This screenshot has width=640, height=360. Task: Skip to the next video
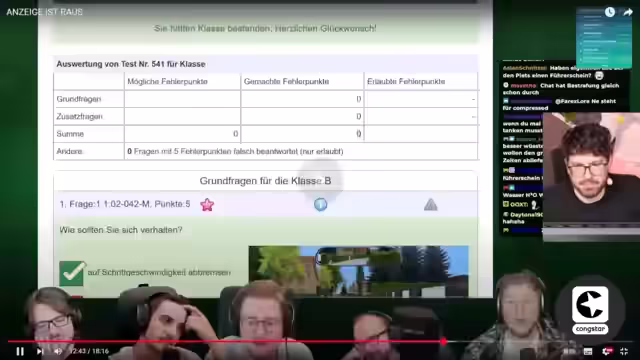[40, 351]
